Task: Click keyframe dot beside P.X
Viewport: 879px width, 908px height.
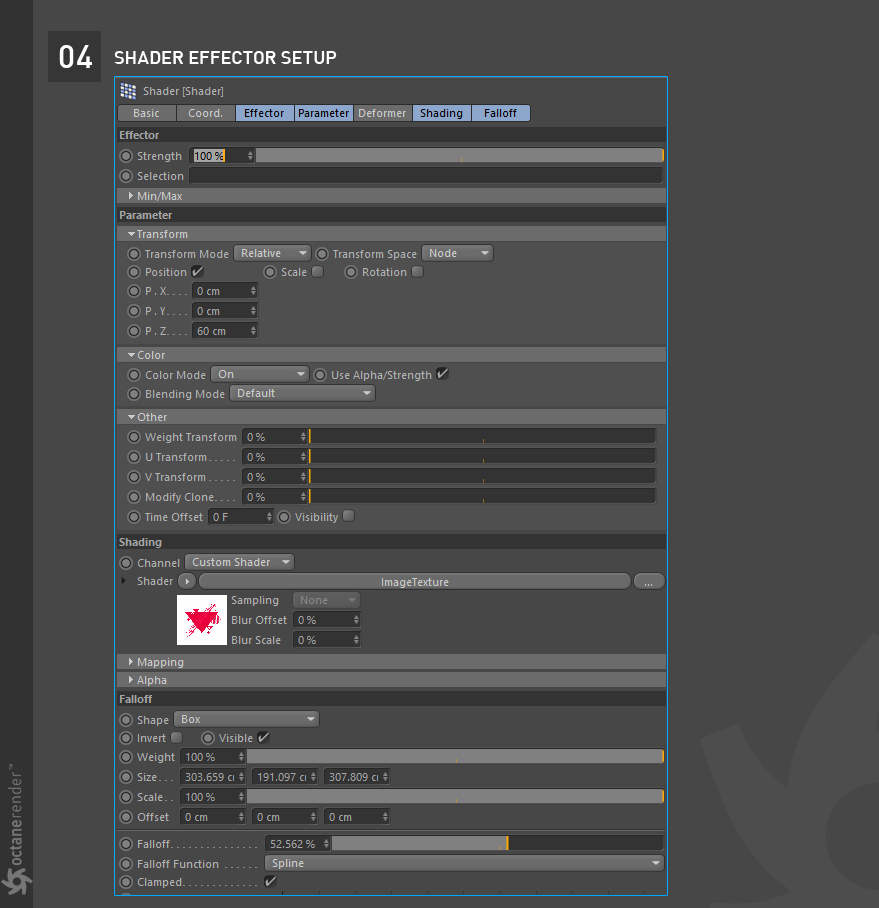Action: tap(134, 291)
